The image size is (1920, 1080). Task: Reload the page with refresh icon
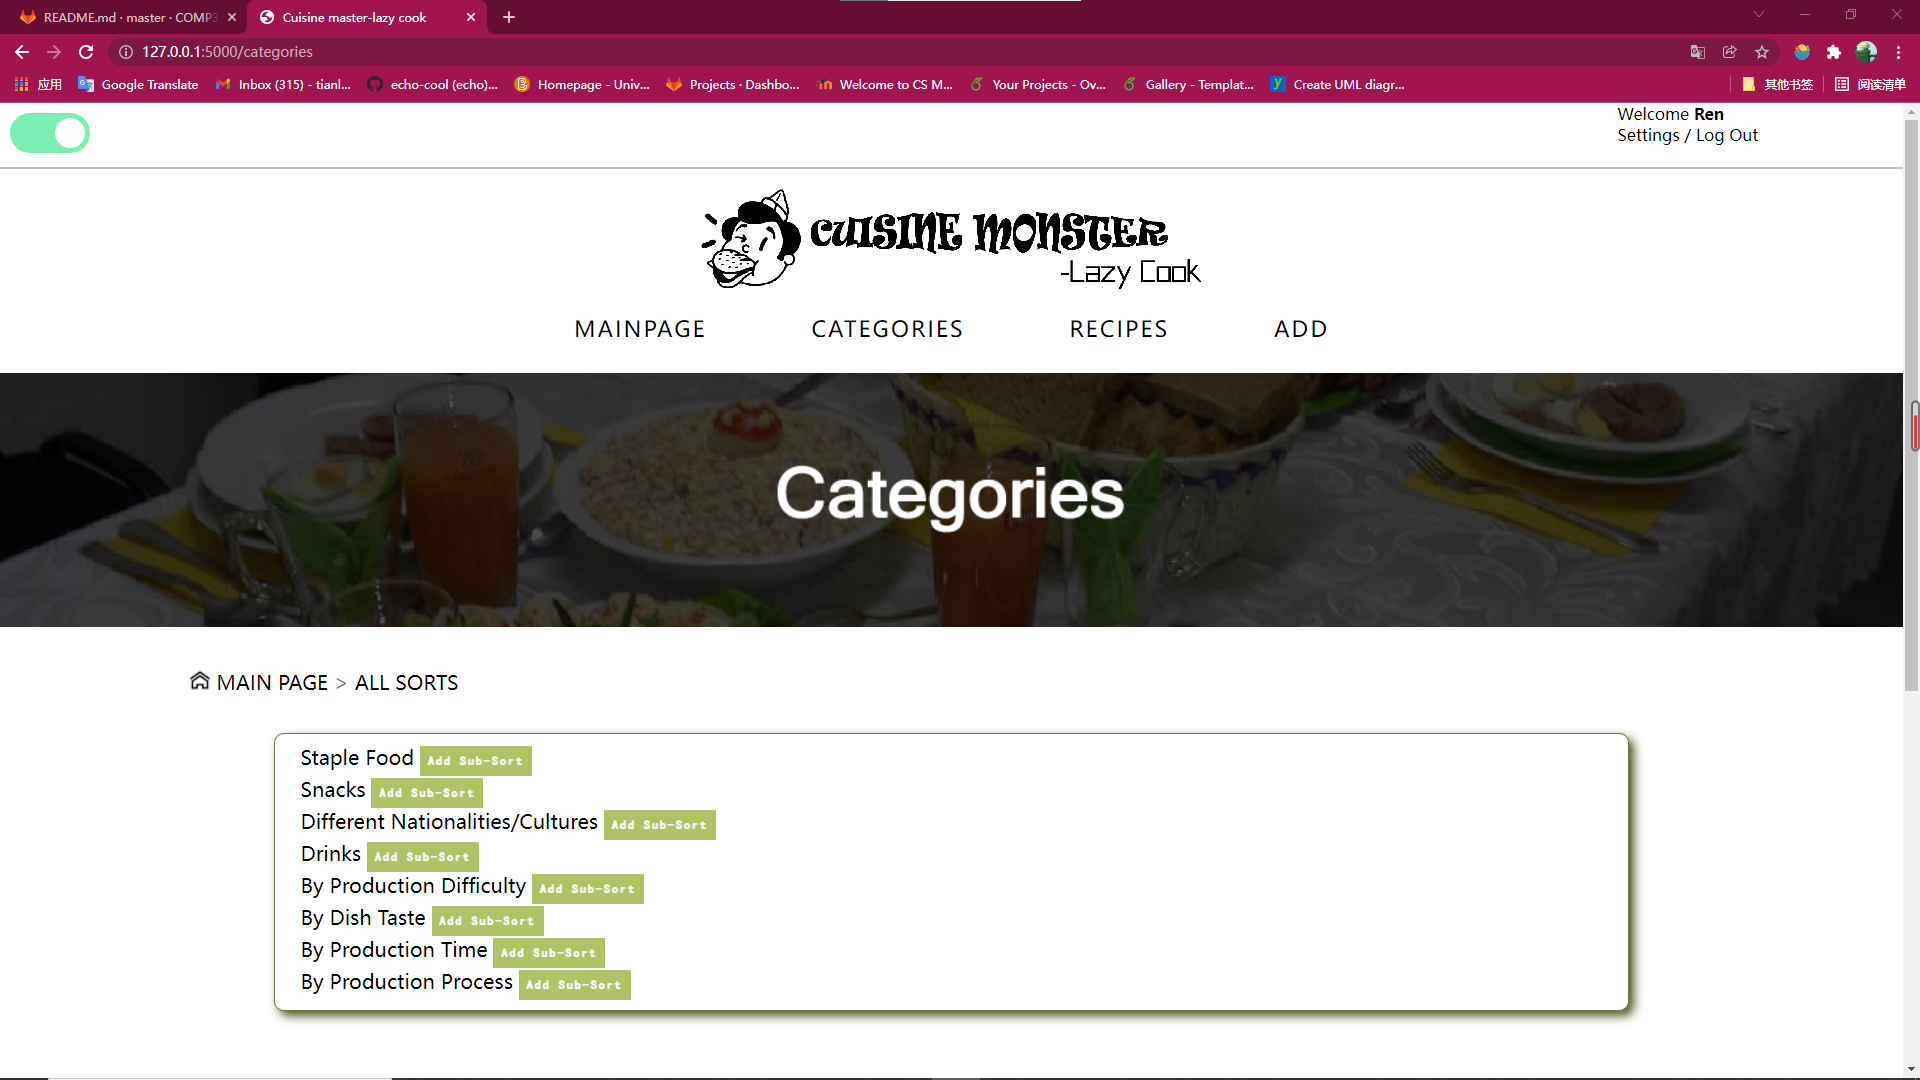point(86,52)
